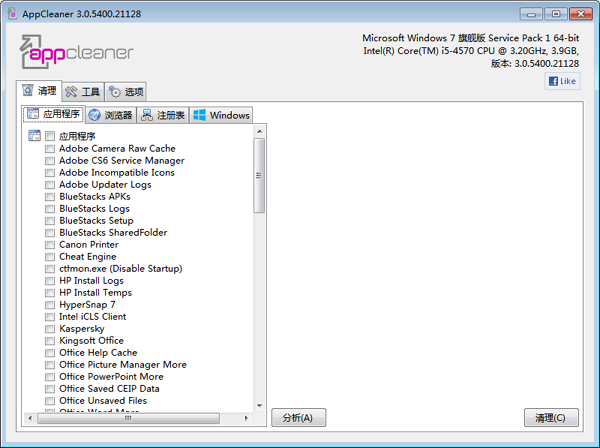This screenshot has height=448, width=600.
Task: Click the Kingsoft Office label text
Action: point(91,341)
